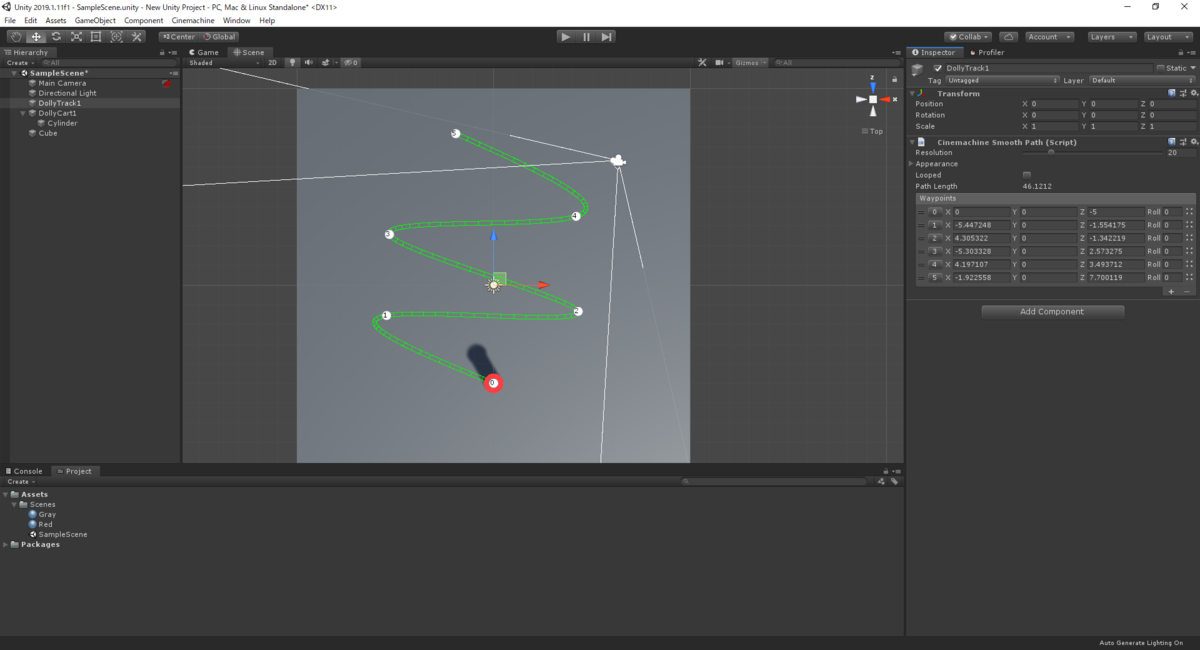Open the Cinemachine menu
The height and width of the screenshot is (650, 1200).
click(193, 20)
